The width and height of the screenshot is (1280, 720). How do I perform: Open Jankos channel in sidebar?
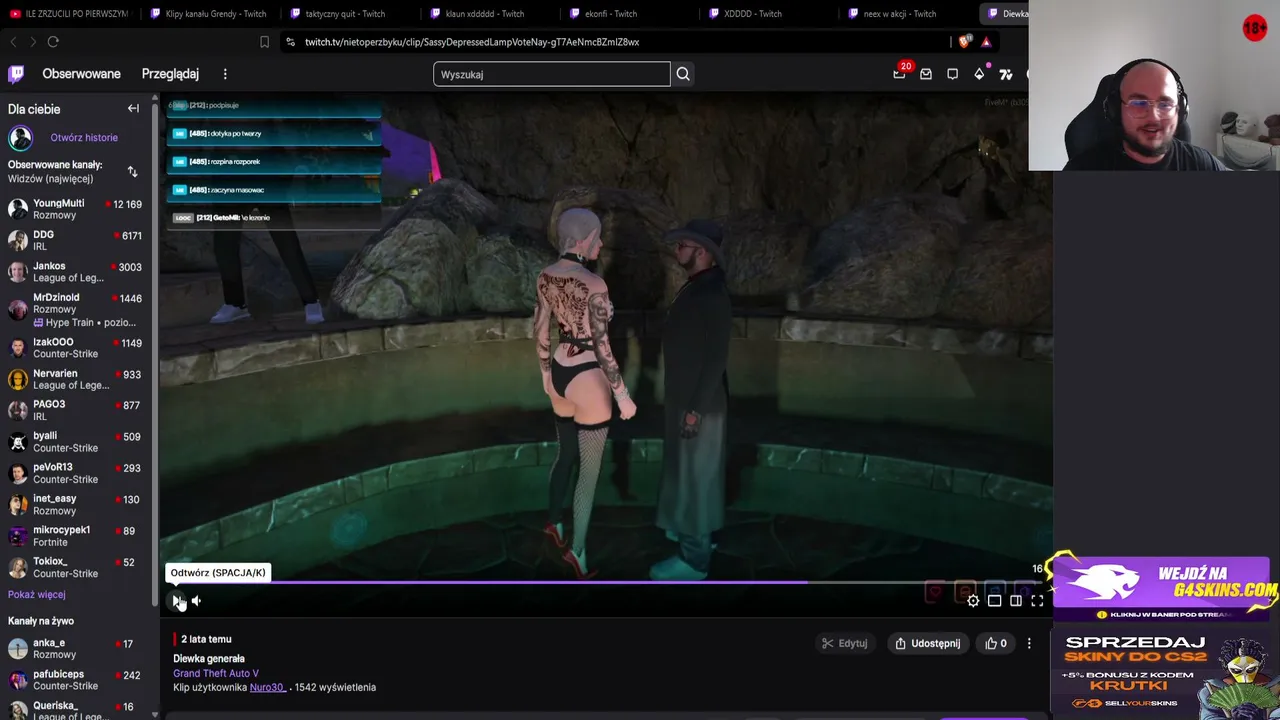point(75,272)
